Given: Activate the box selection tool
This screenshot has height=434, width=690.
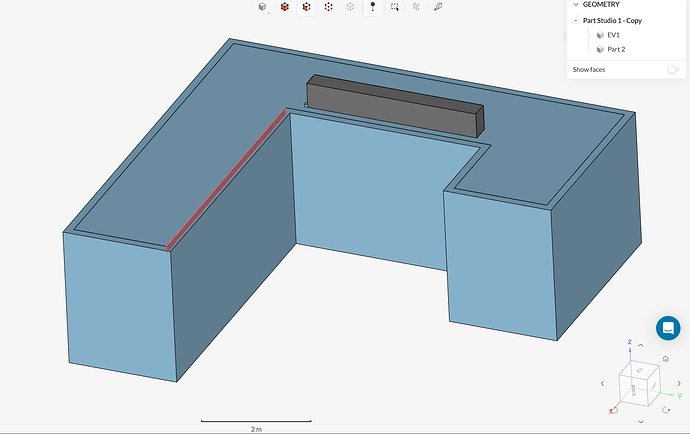Looking at the screenshot, I should pyautogui.click(x=395, y=7).
